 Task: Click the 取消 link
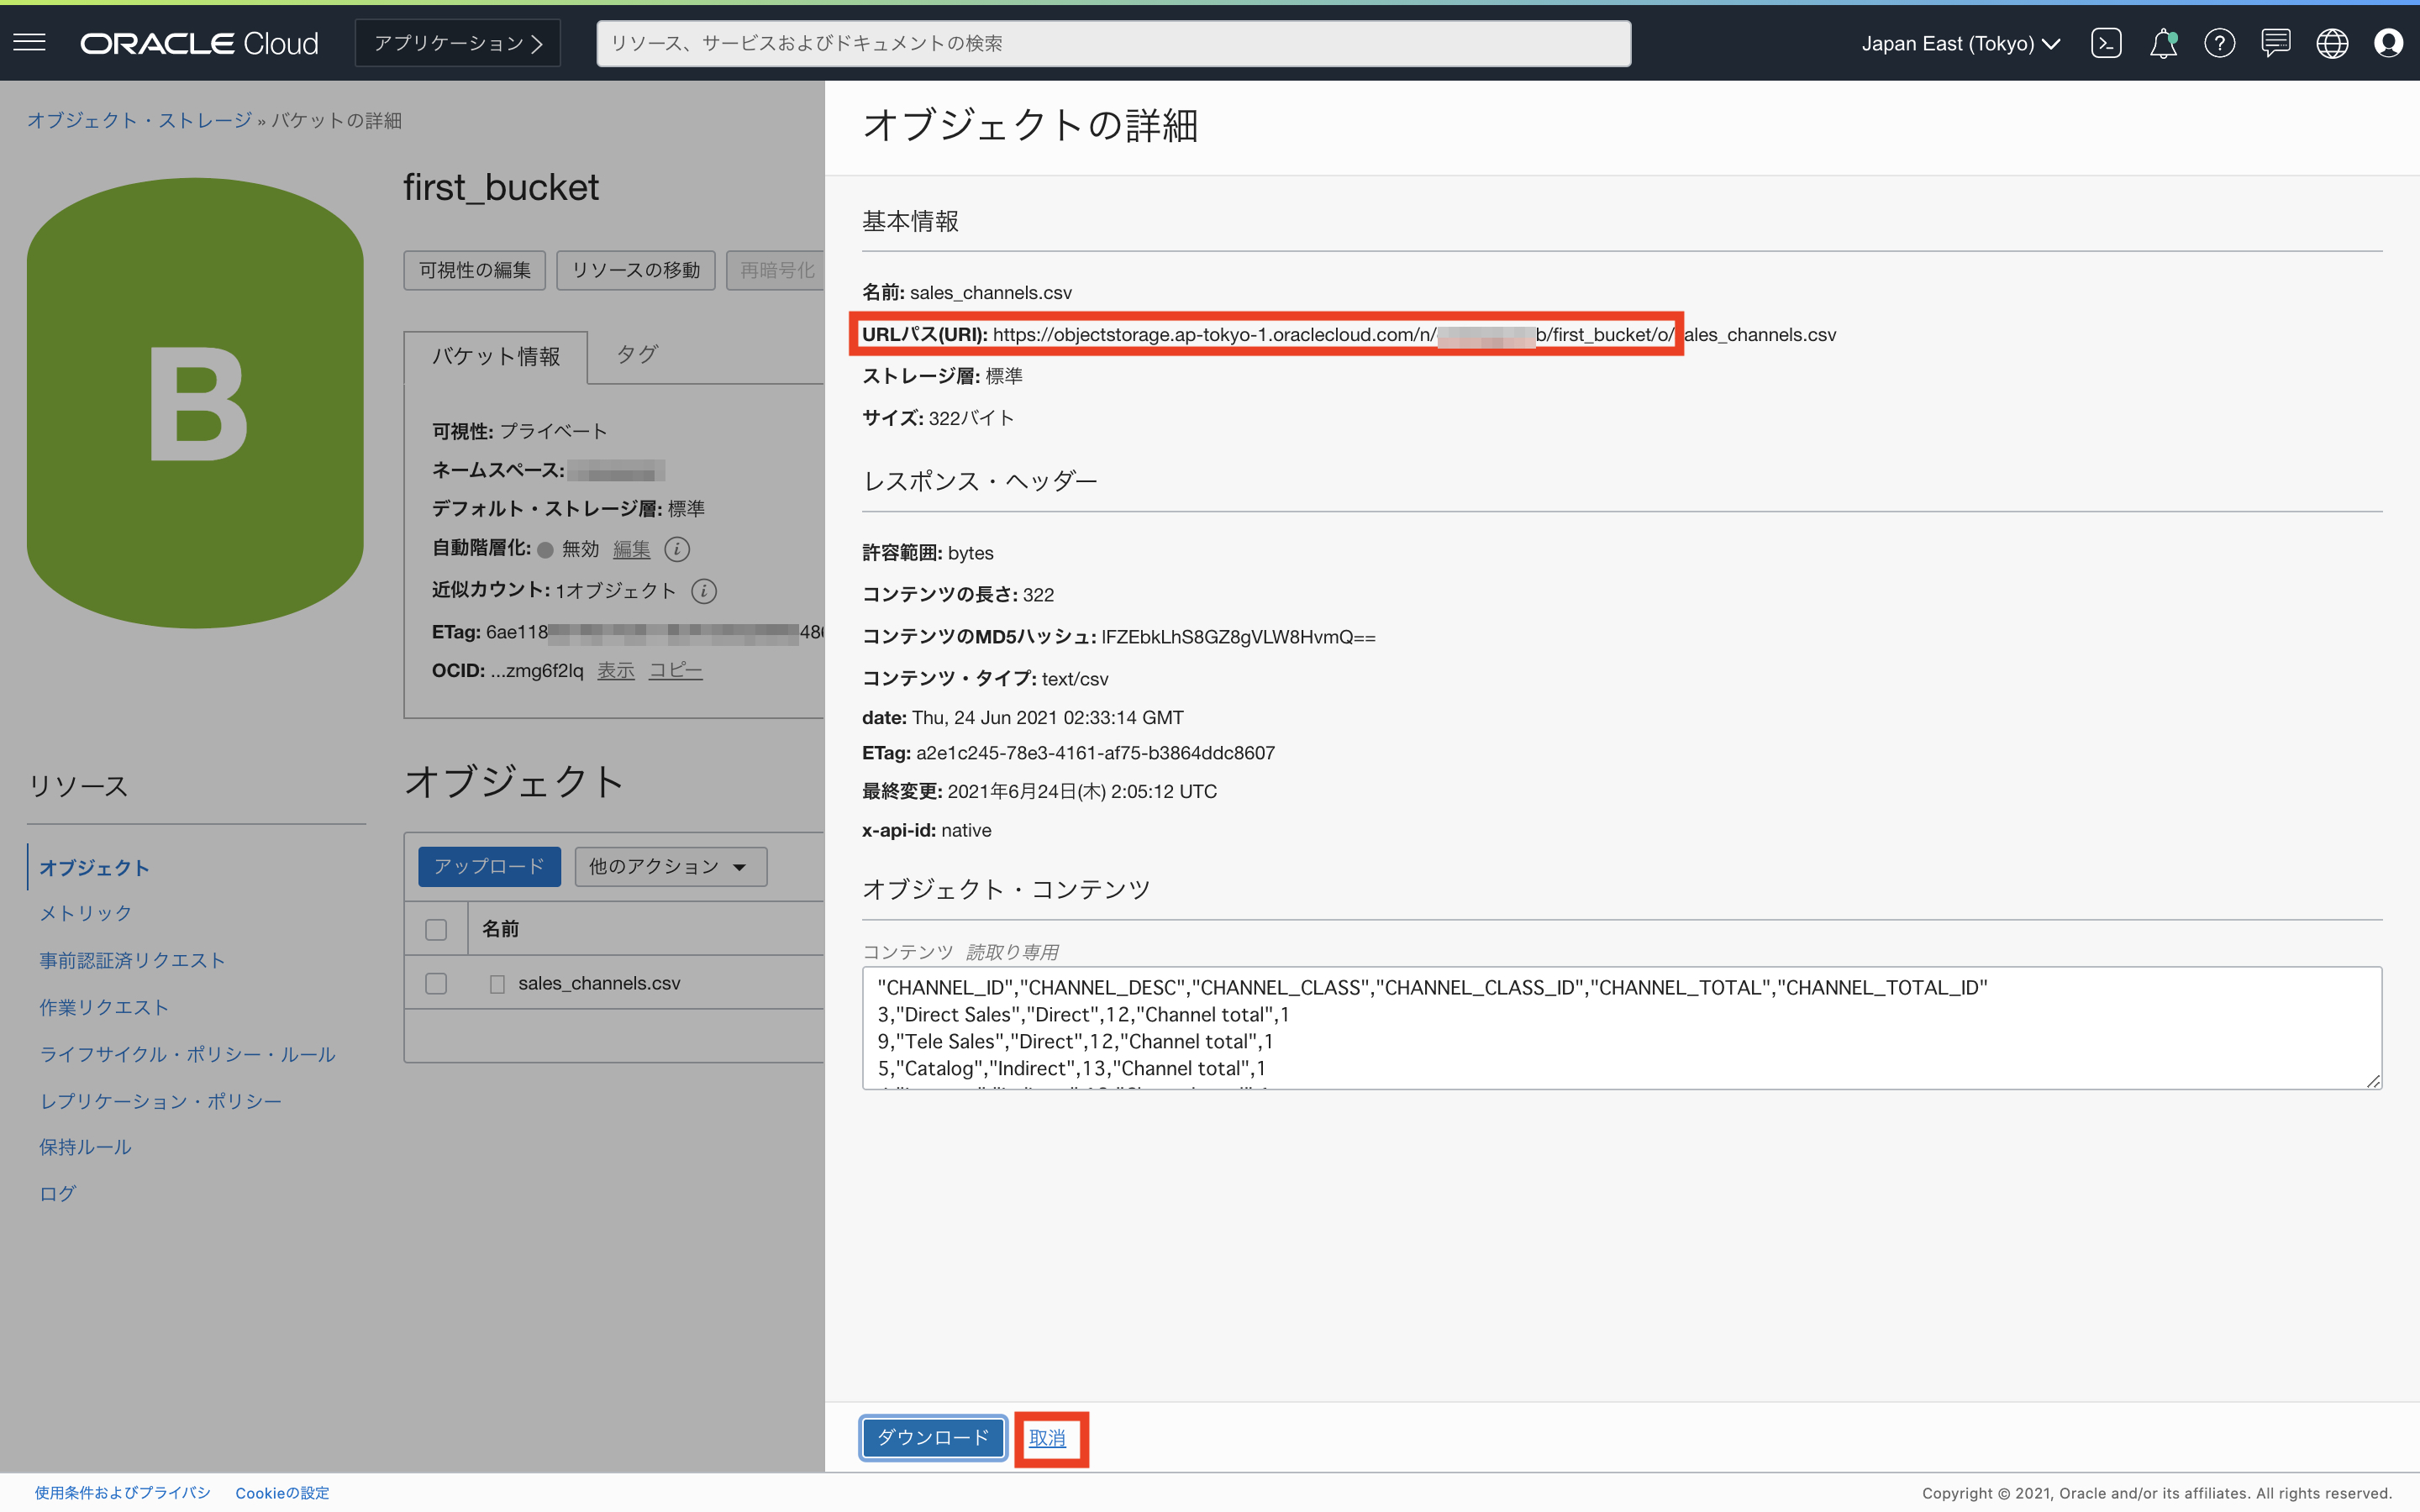(x=1047, y=1438)
